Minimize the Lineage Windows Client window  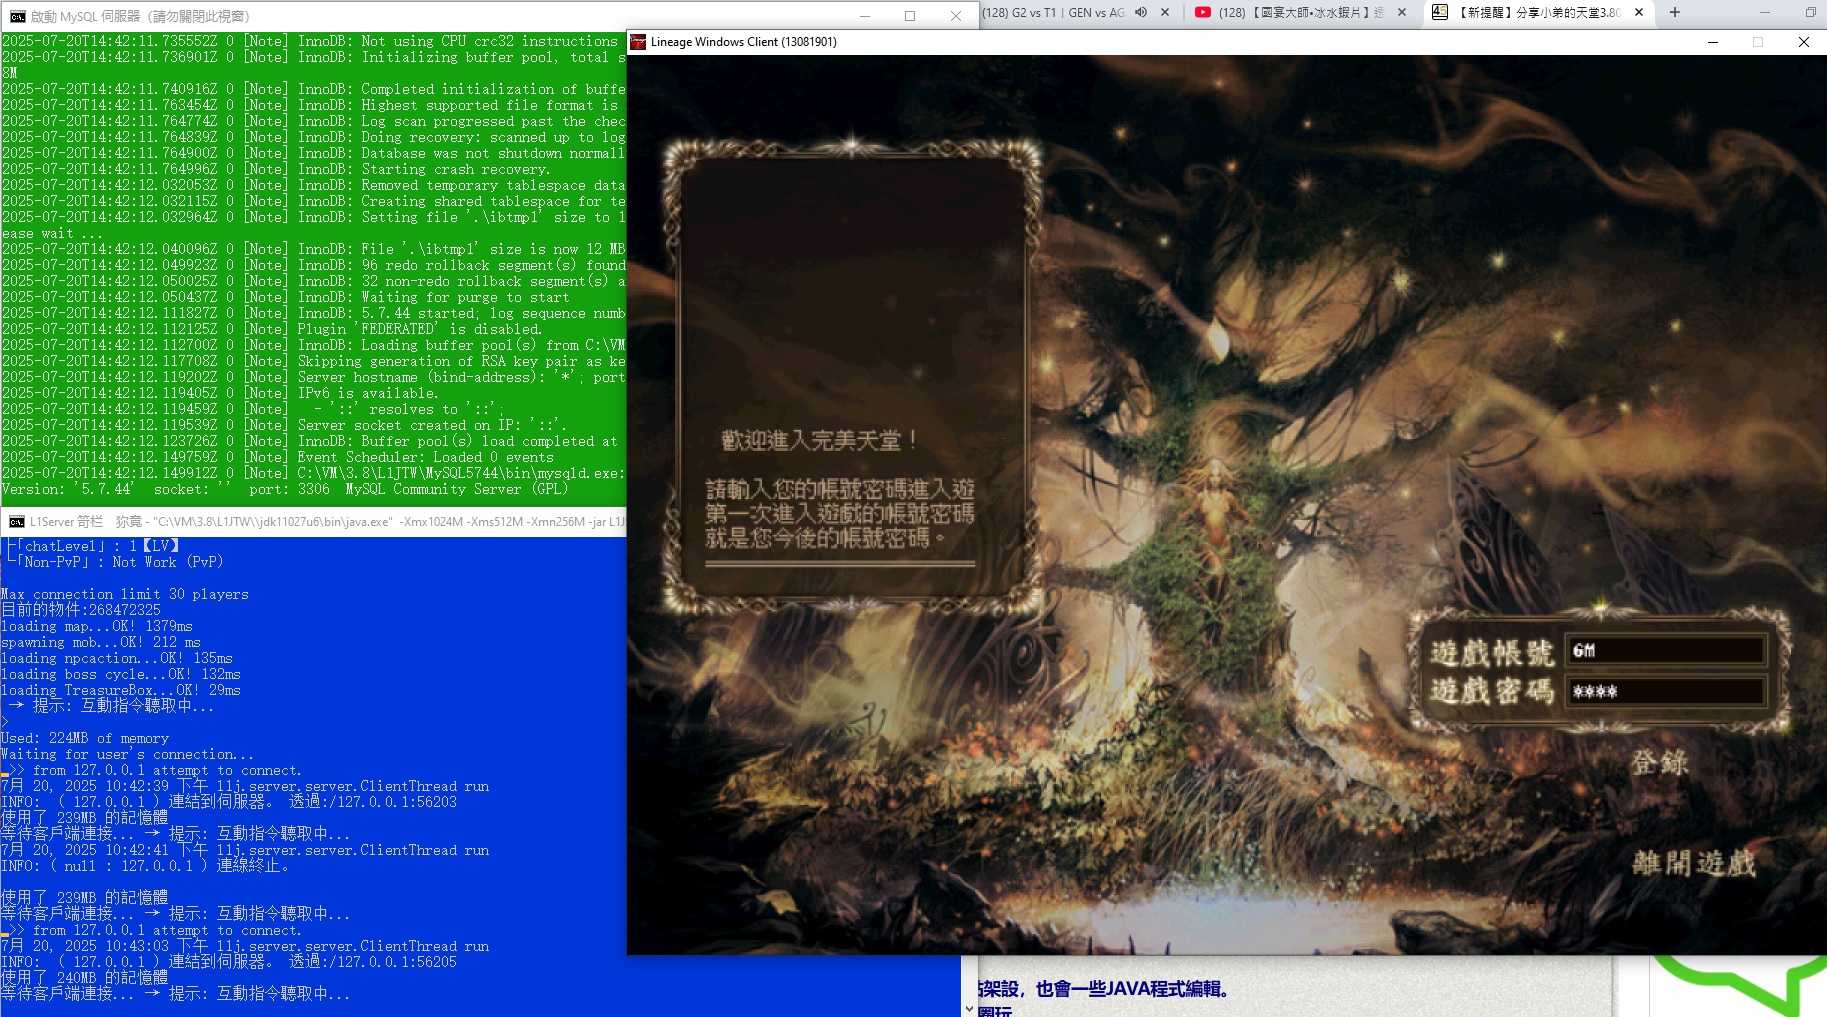click(x=1713, y=42)
